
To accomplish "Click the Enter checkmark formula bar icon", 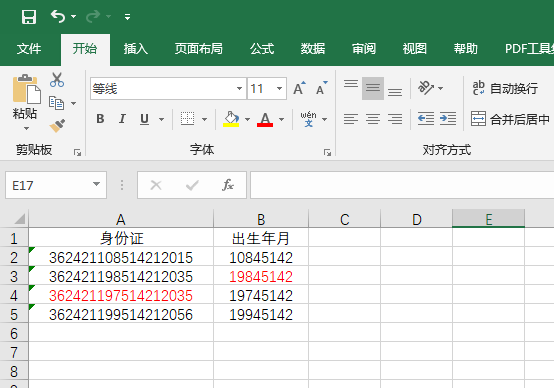I will pyautogui.click(x=192, y=185).
